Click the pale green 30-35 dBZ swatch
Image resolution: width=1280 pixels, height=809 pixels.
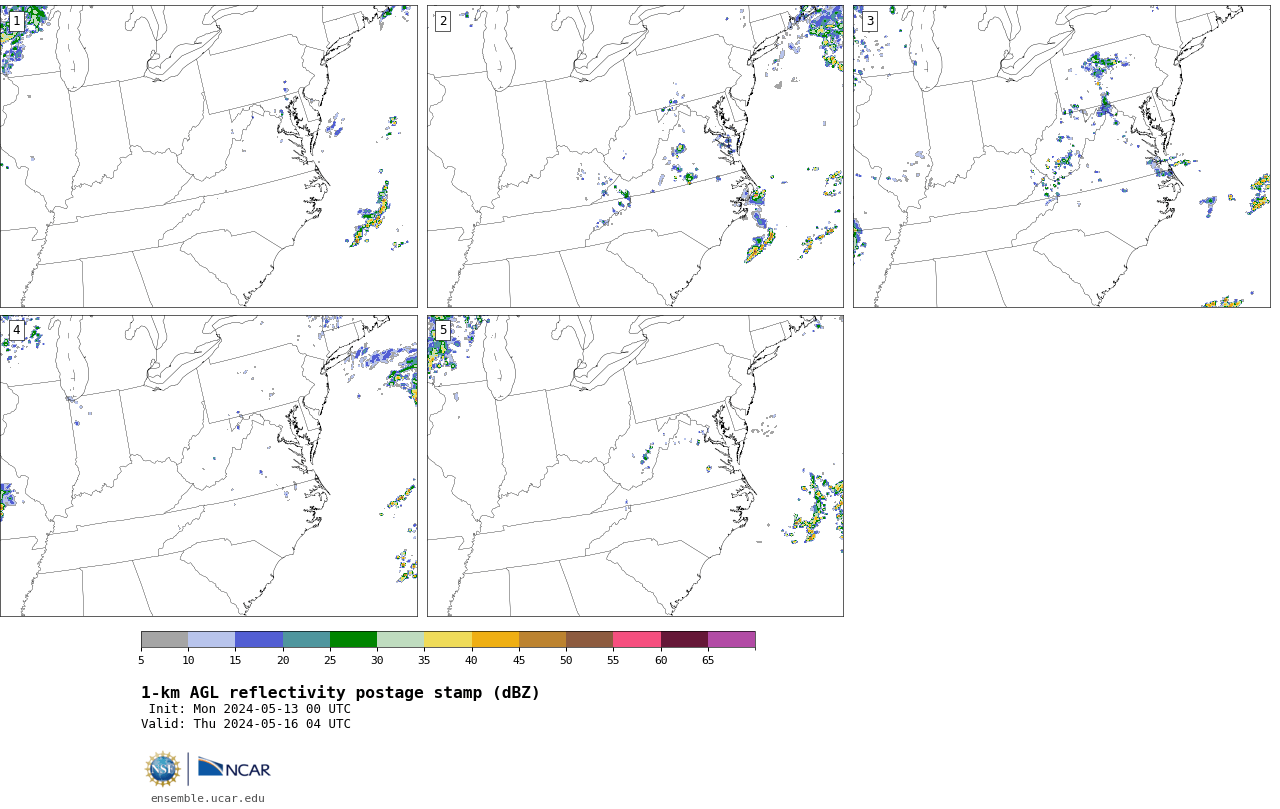coord(400,640)
